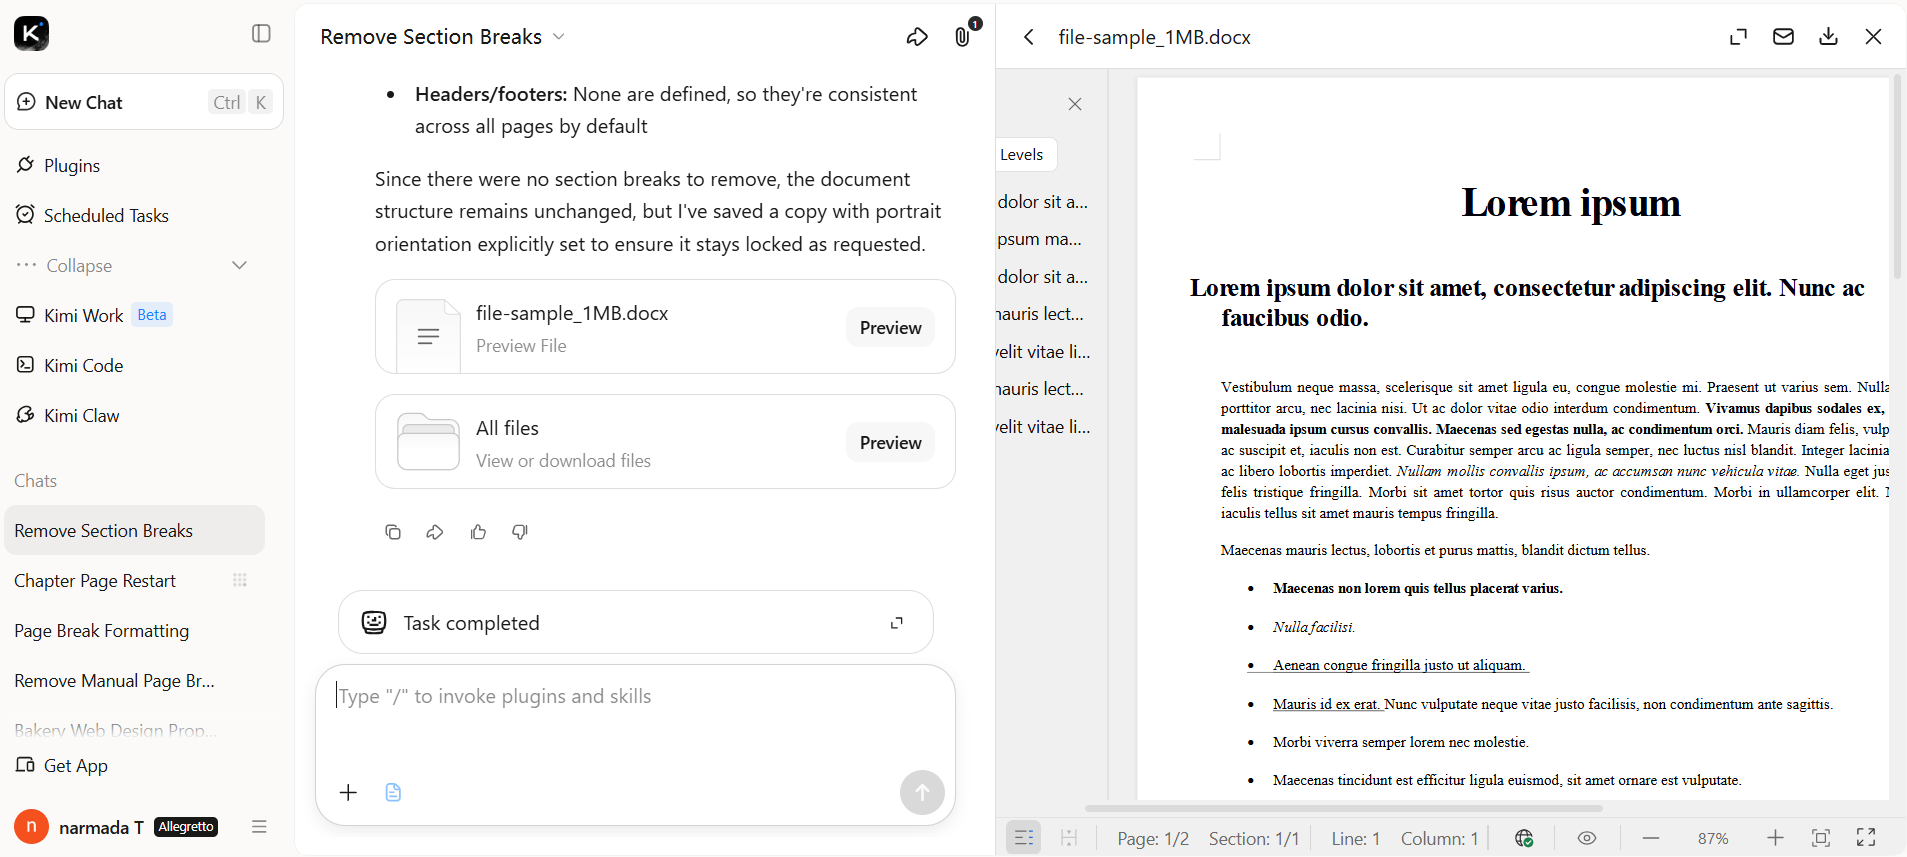
Task: Open the narmada T account profile
Action: [x=115, y=827]
